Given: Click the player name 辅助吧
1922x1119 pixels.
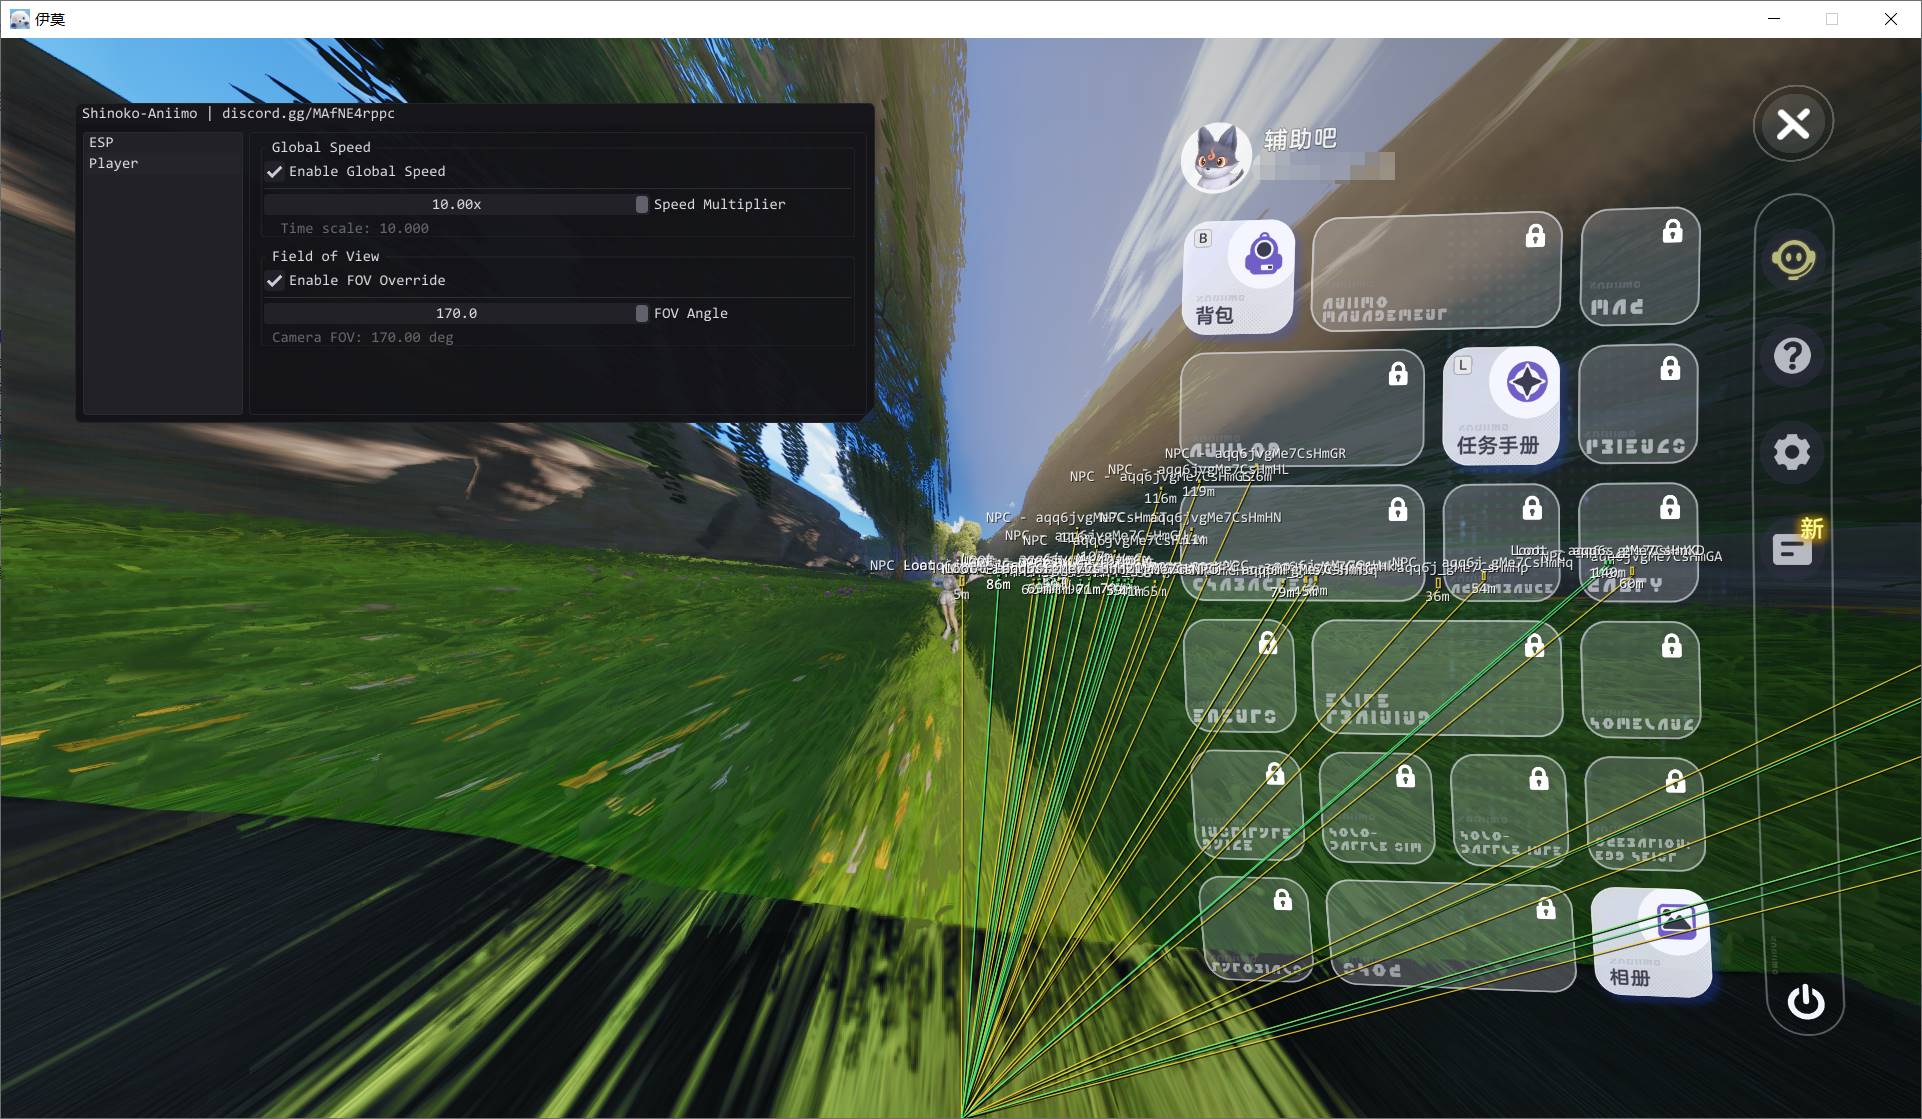Looking at the screenshot, I should point(1300,139).
